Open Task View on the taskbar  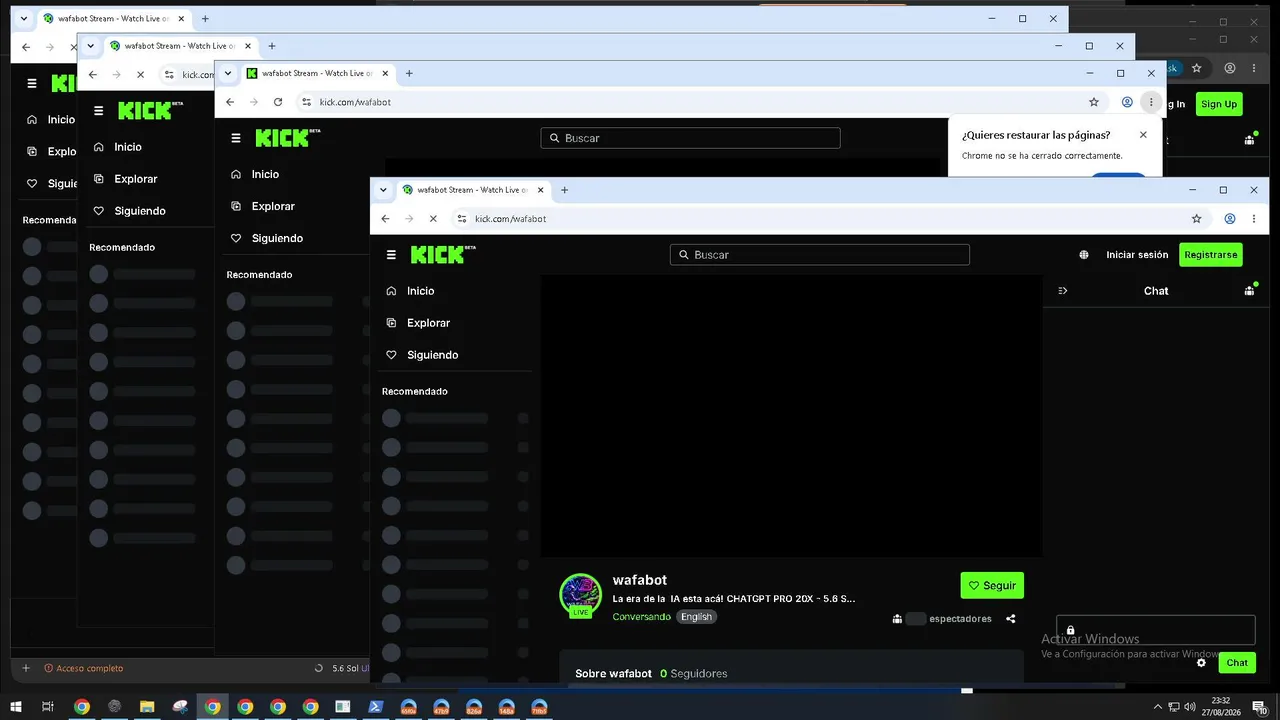click(x=47, y=707)
